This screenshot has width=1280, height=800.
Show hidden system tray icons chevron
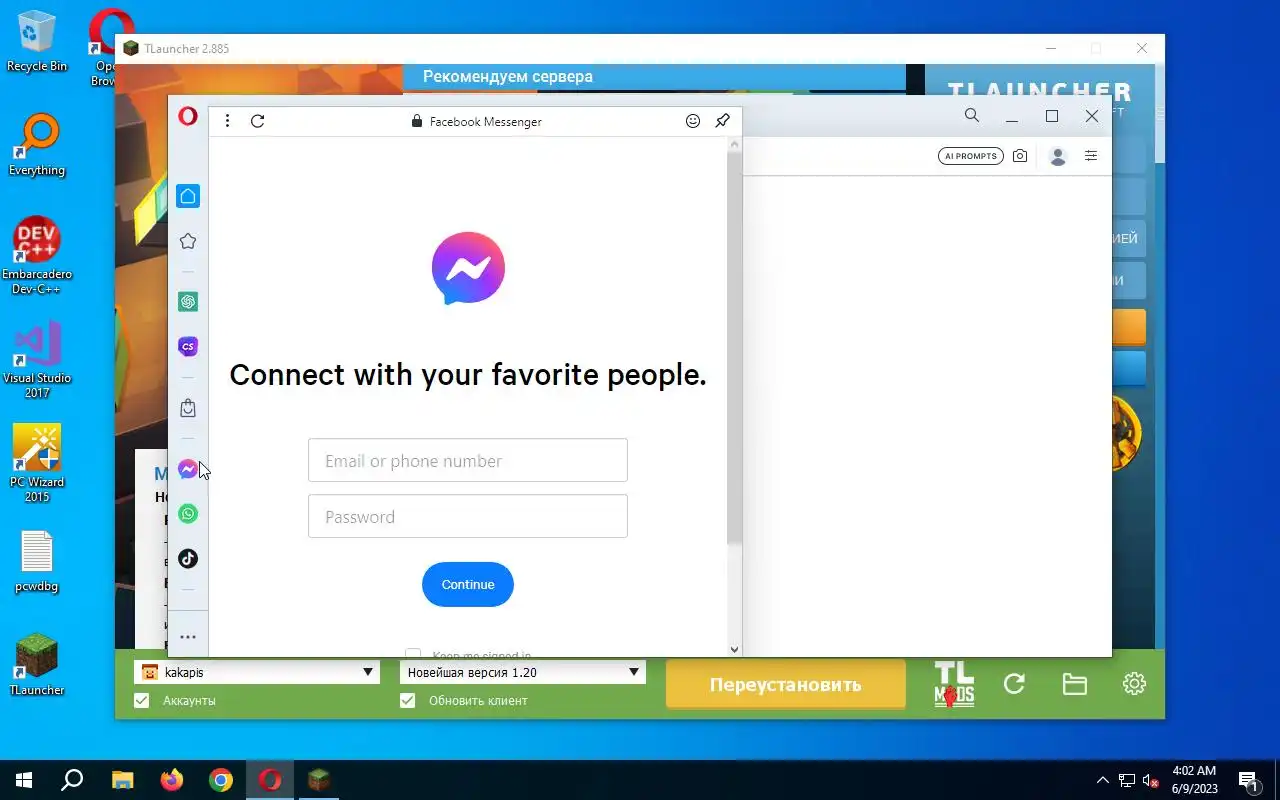(x=1103, y=780)
